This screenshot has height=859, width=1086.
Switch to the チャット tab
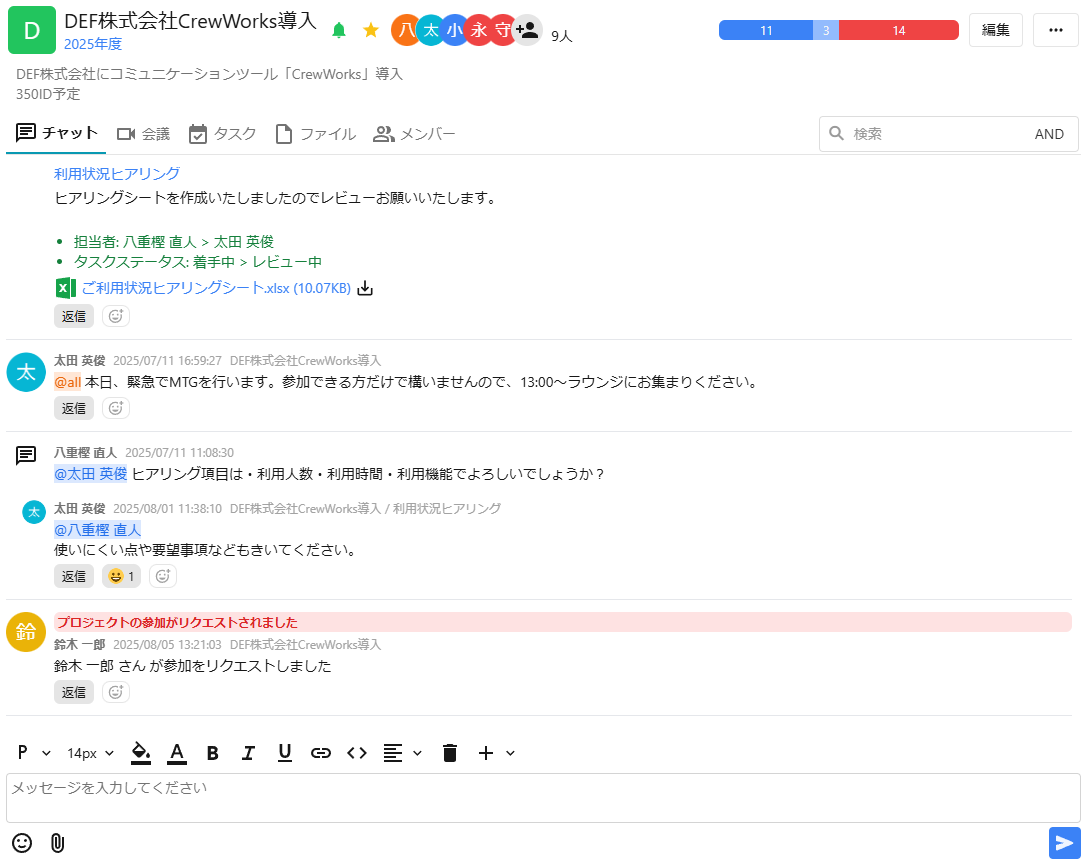(56, 133)
